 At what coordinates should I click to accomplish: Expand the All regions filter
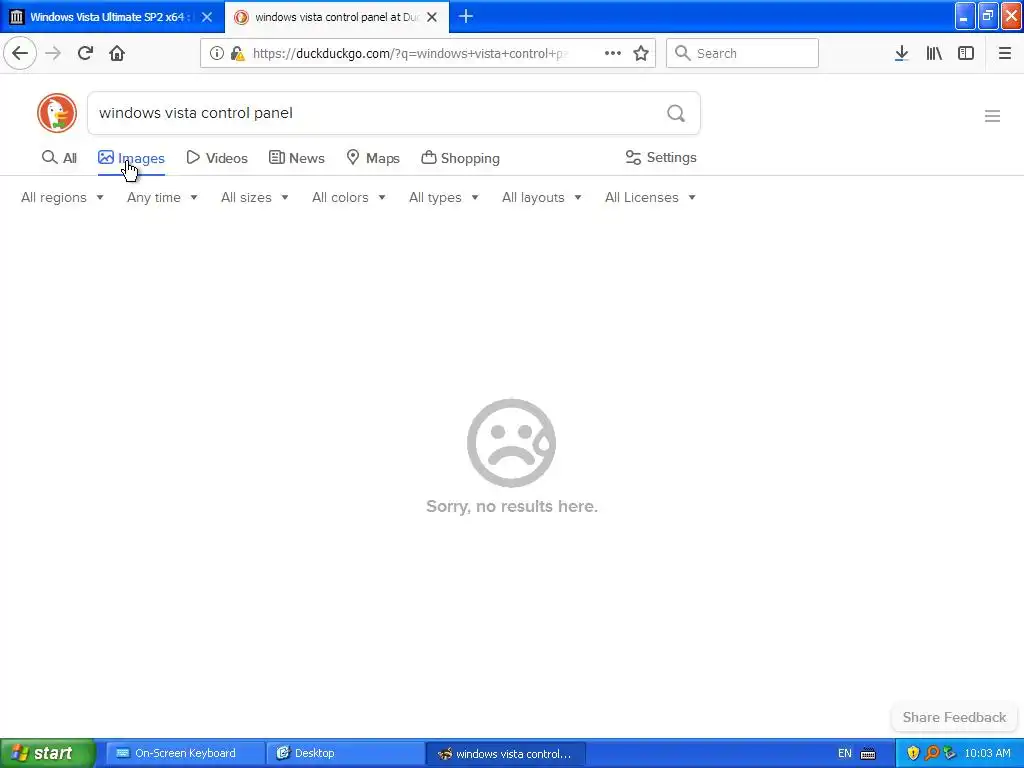tap(62, 197)
